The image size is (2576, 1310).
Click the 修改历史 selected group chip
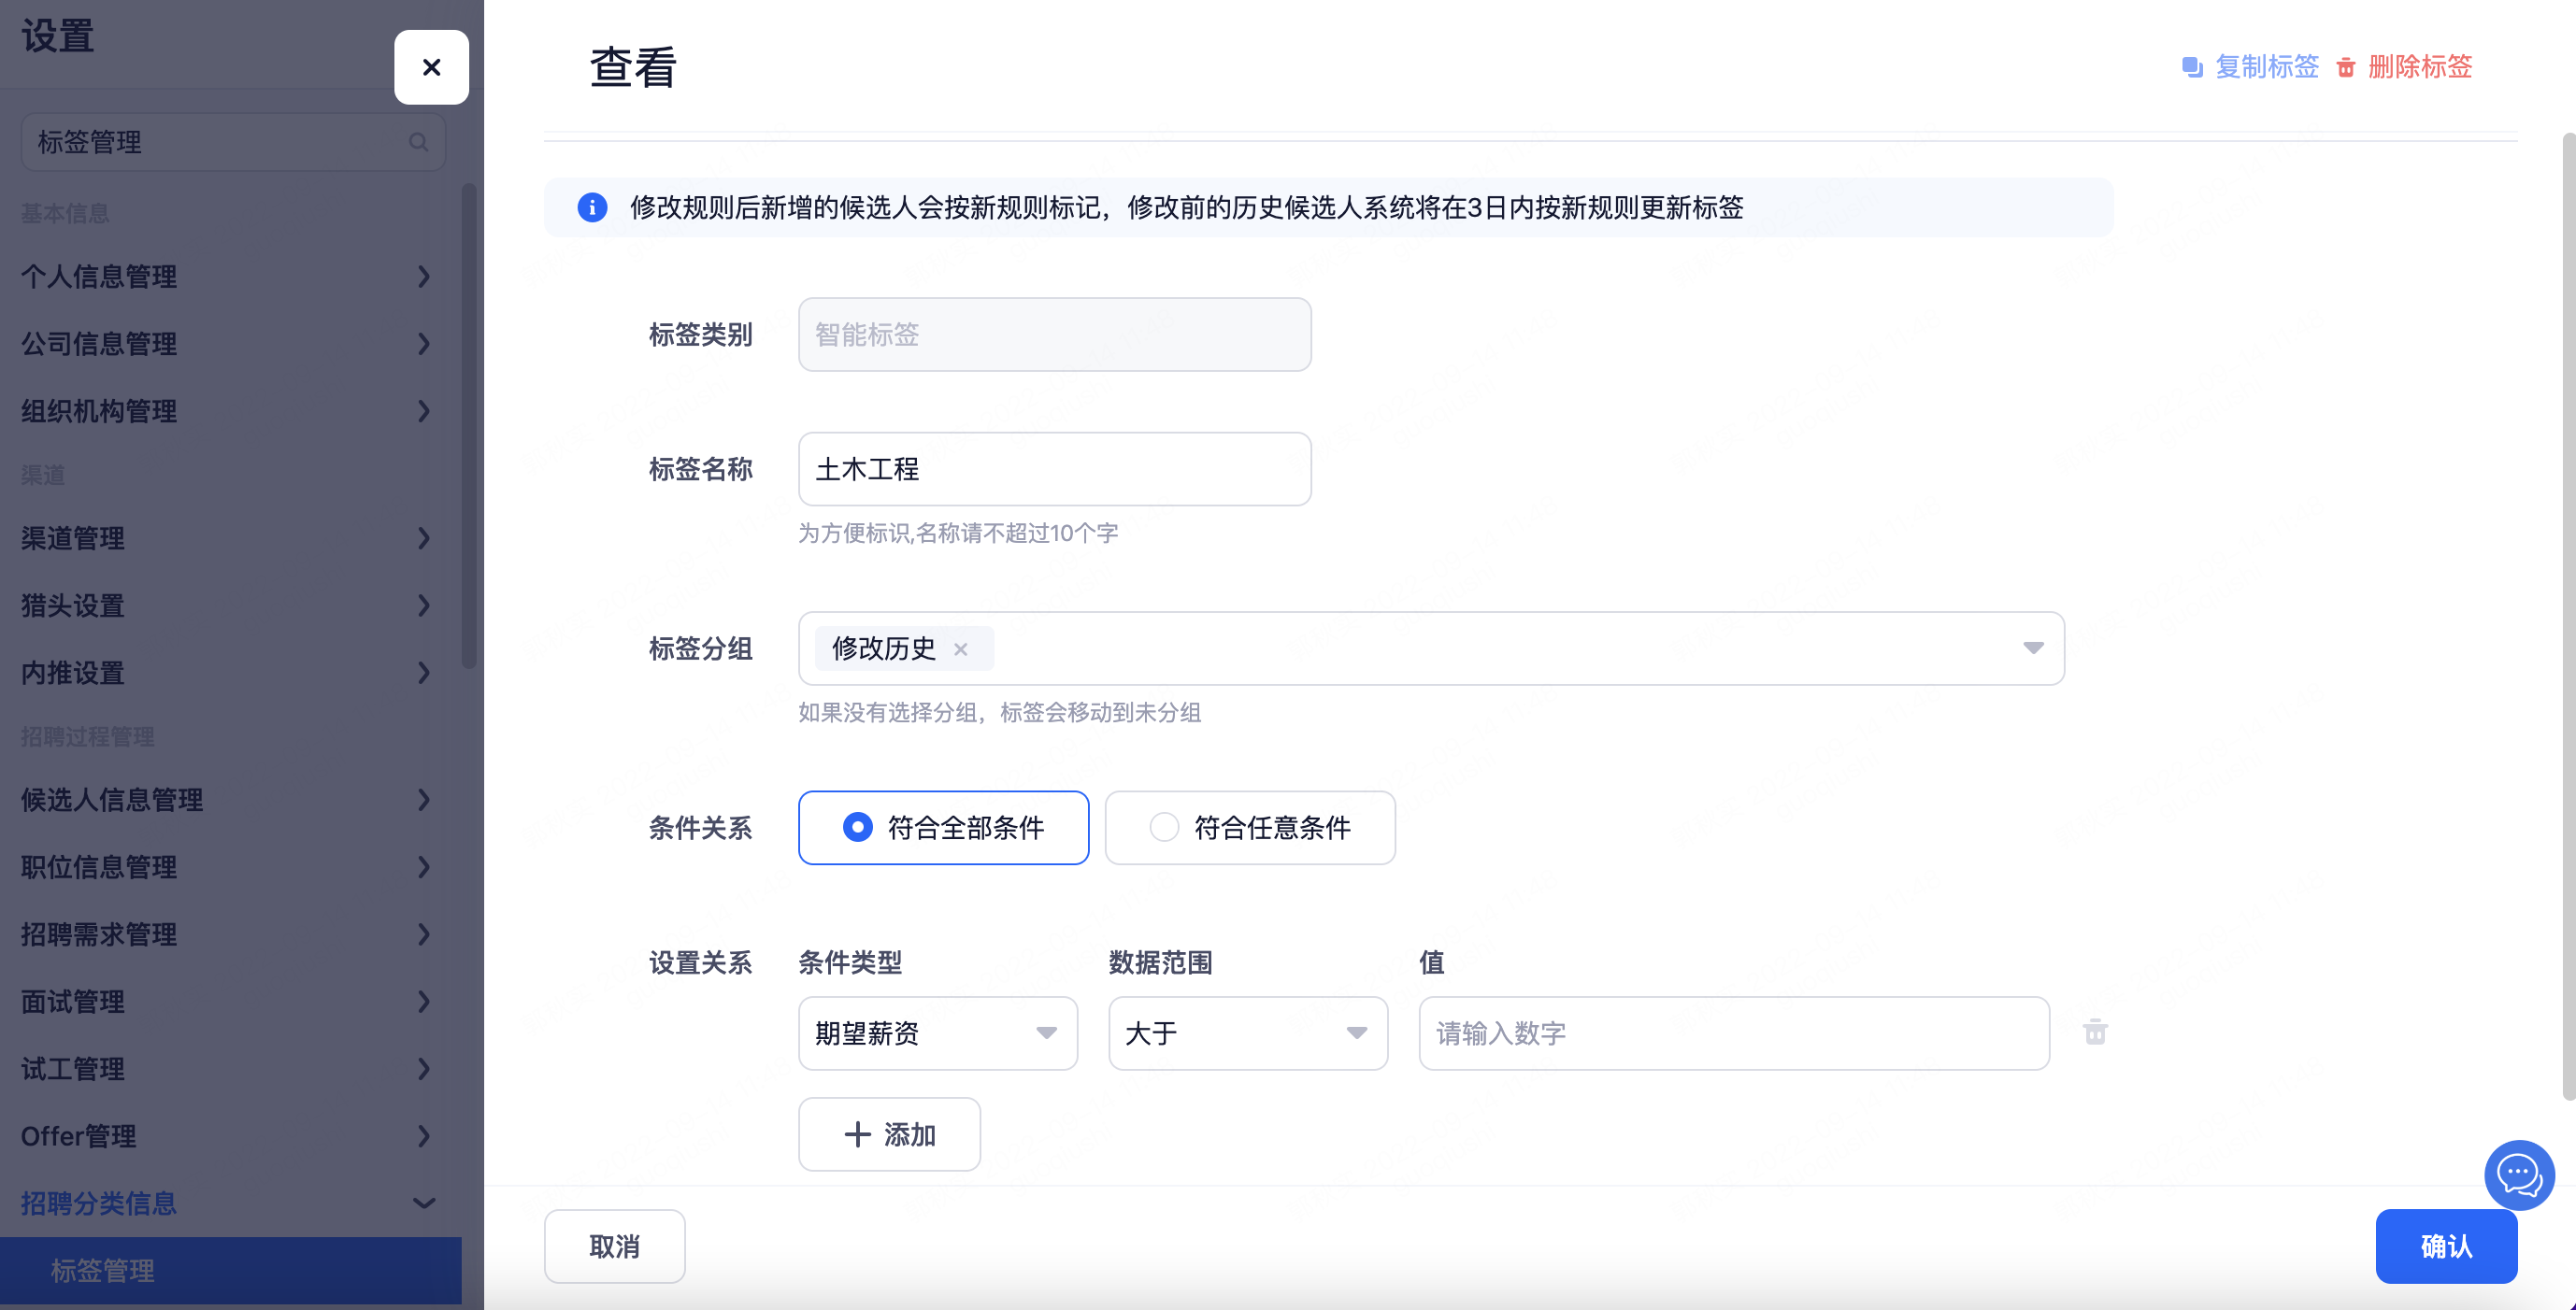[904, 648]
